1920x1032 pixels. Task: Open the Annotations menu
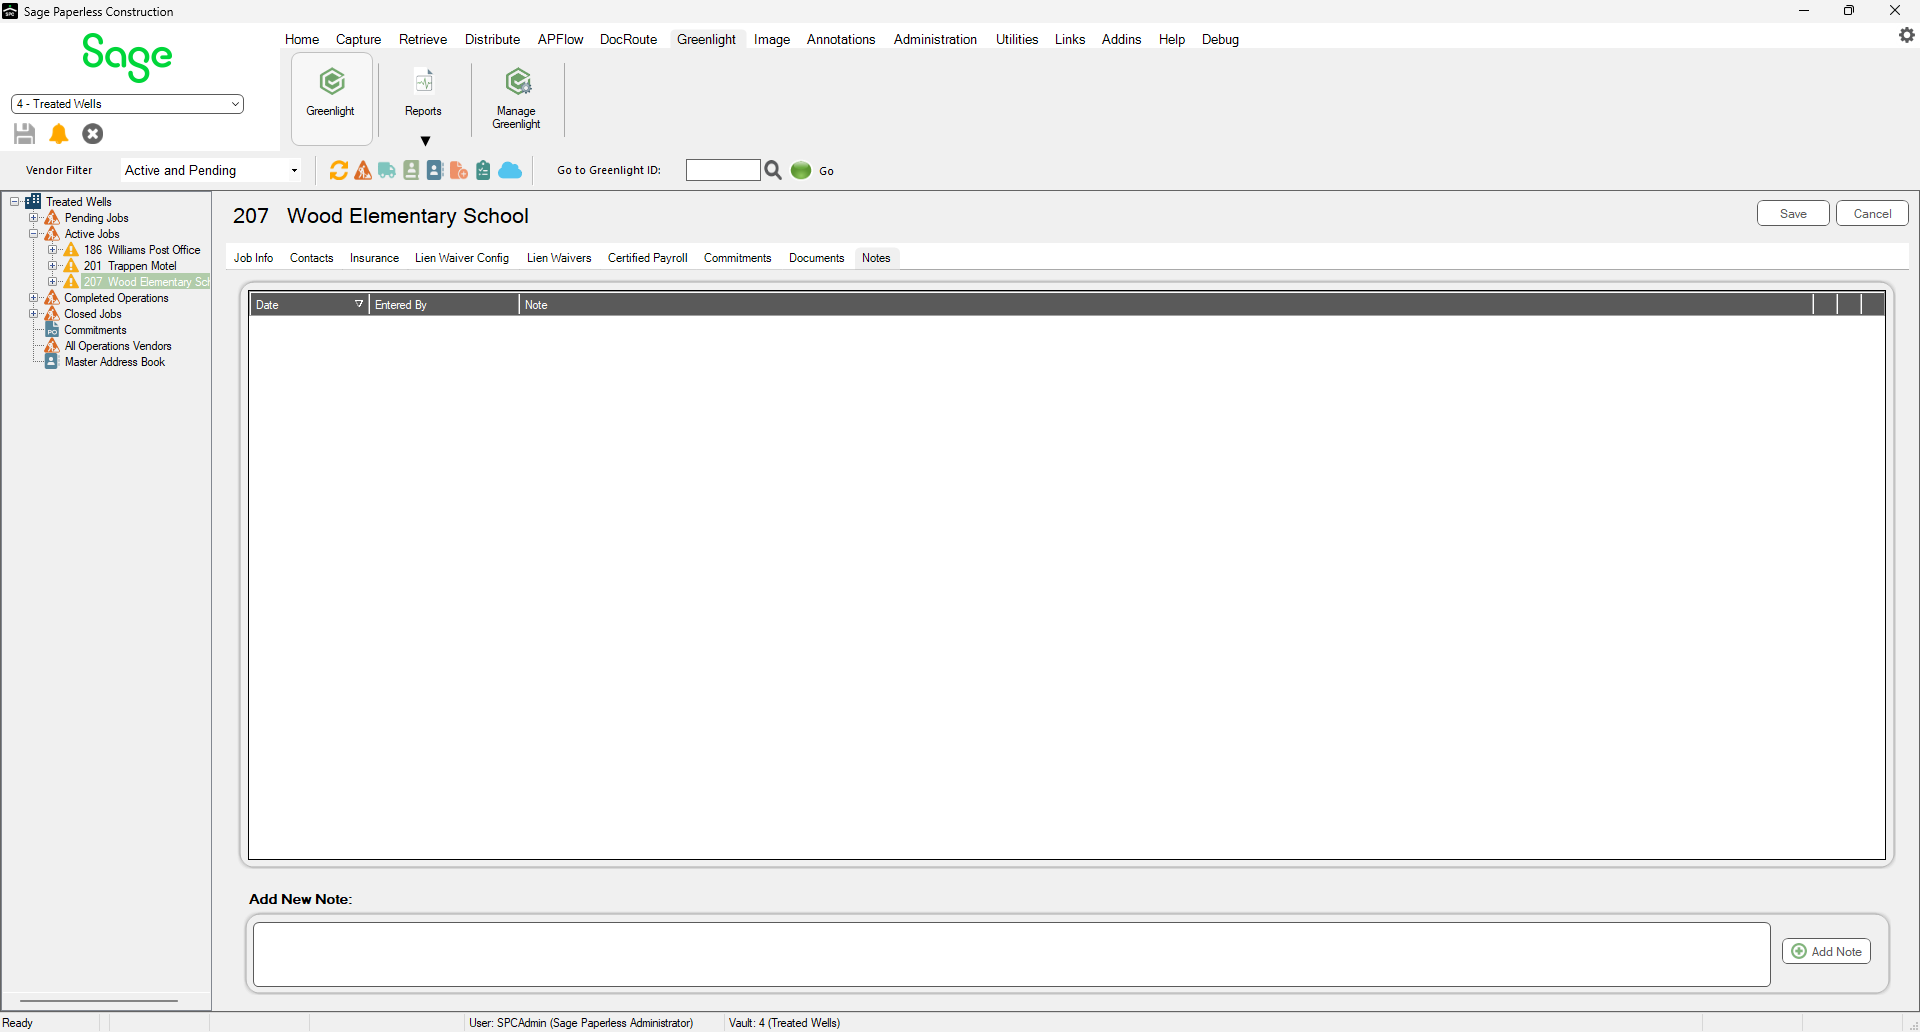coord(840,39)
